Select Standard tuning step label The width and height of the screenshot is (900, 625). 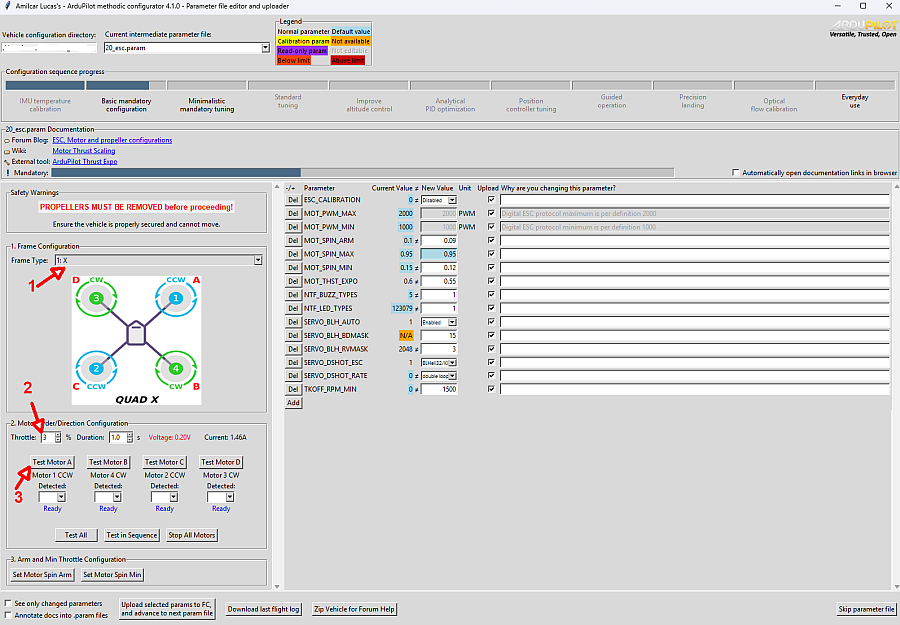pos(288,101)
